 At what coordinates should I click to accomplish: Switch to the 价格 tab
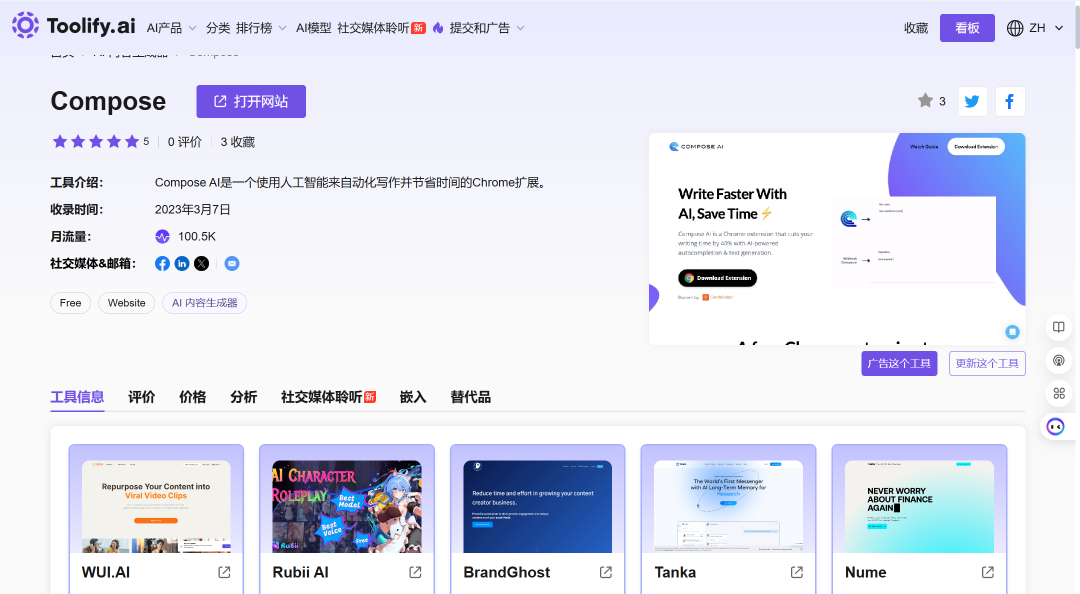tap(192, 397)
